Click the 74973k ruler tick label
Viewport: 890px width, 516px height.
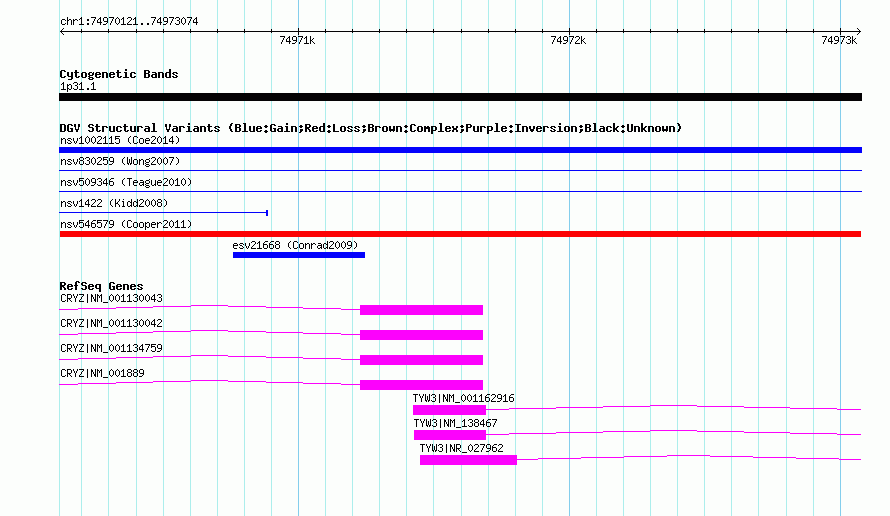tap(839, 40)
